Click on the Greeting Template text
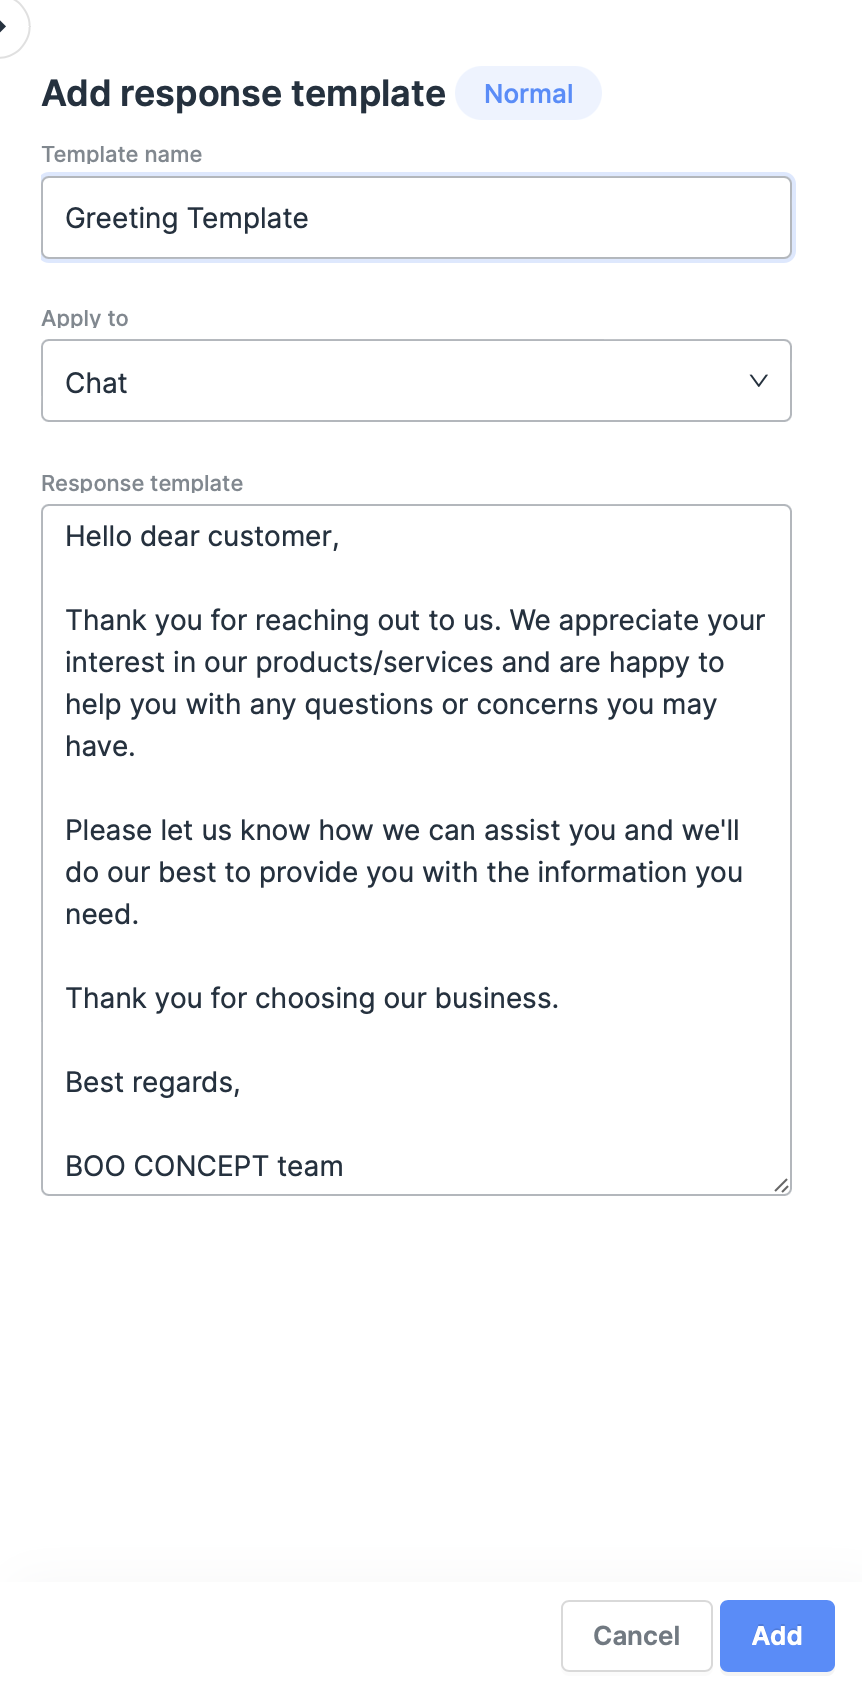 [x=187, y=218]
